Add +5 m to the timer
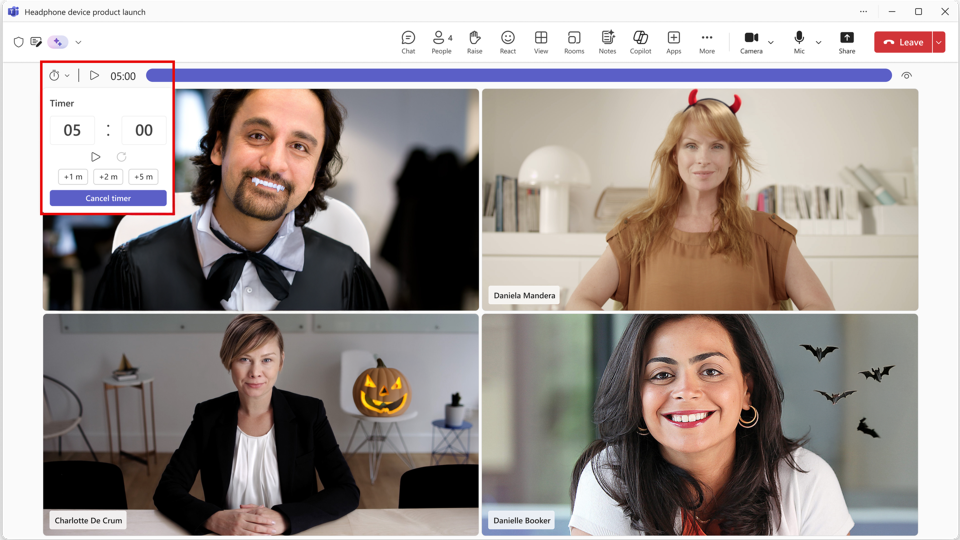Screen dimensions: 960x540 pos(143,176)
